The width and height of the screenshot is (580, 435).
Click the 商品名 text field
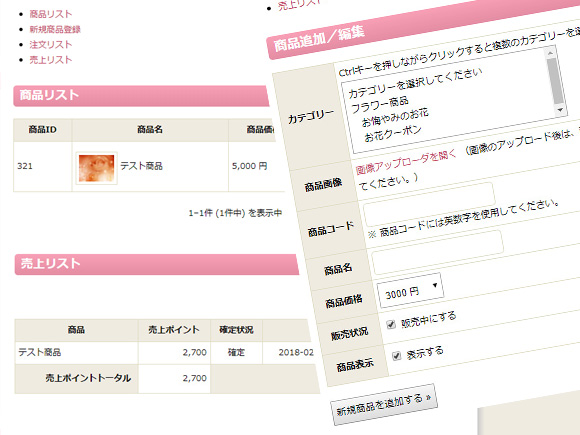tap(437, 252)
